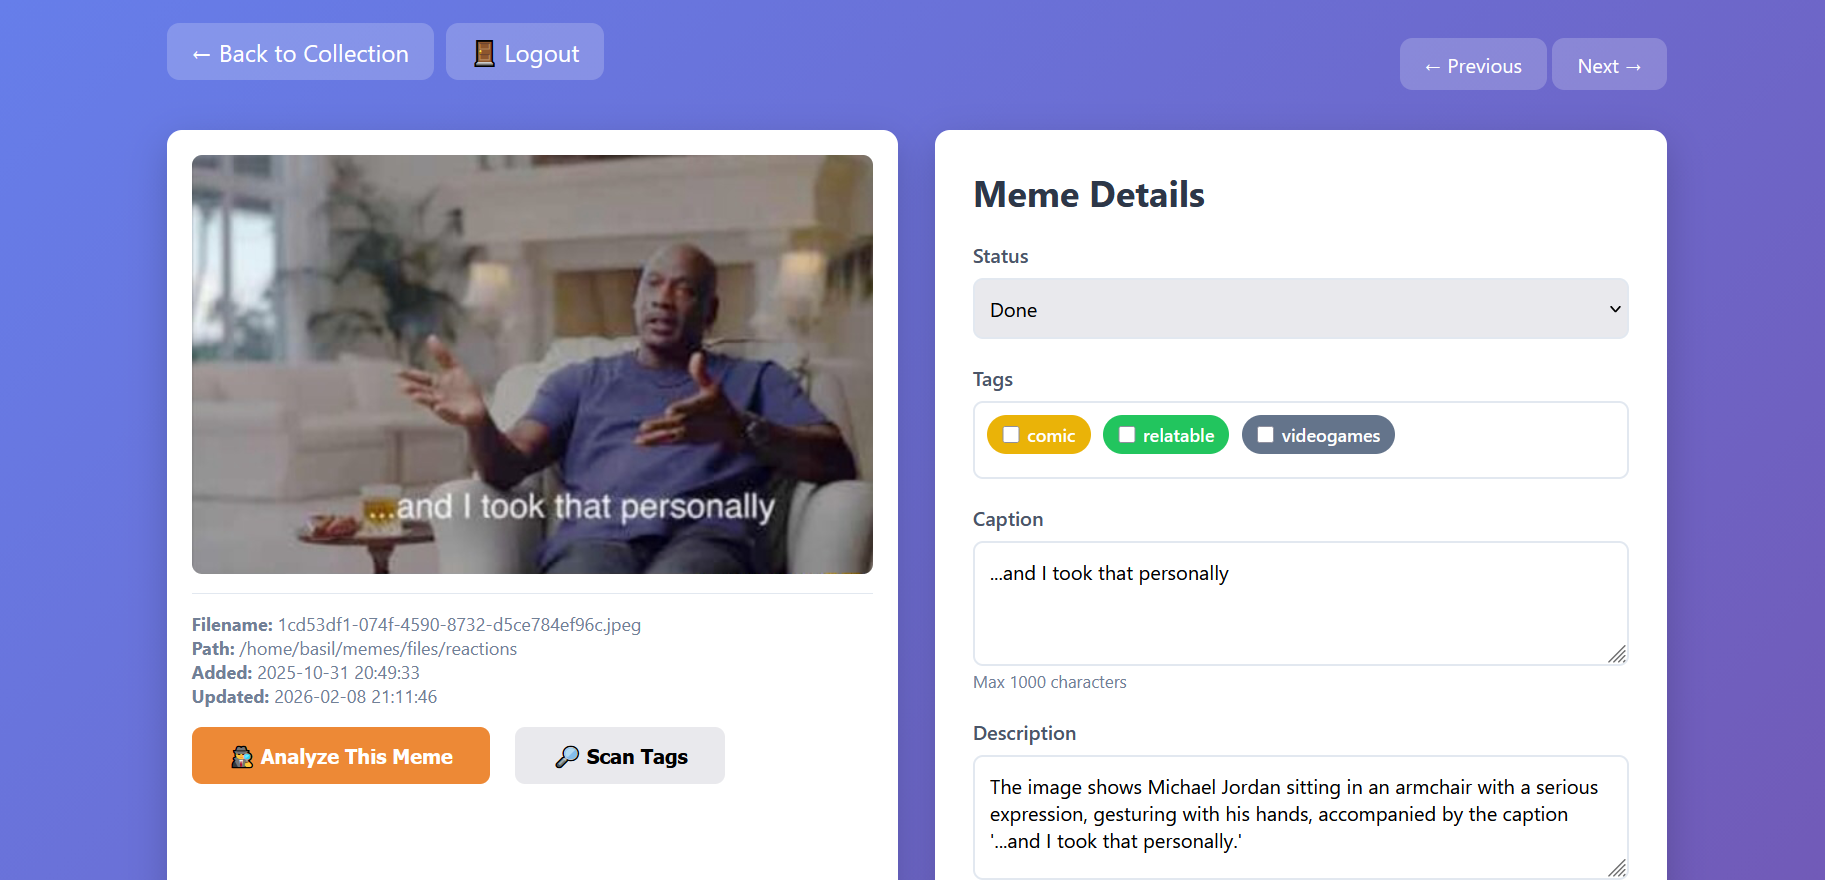Click the Description textarea resize handle
Viewport: 1825px width, 880px height.
tap(1617, 868)
